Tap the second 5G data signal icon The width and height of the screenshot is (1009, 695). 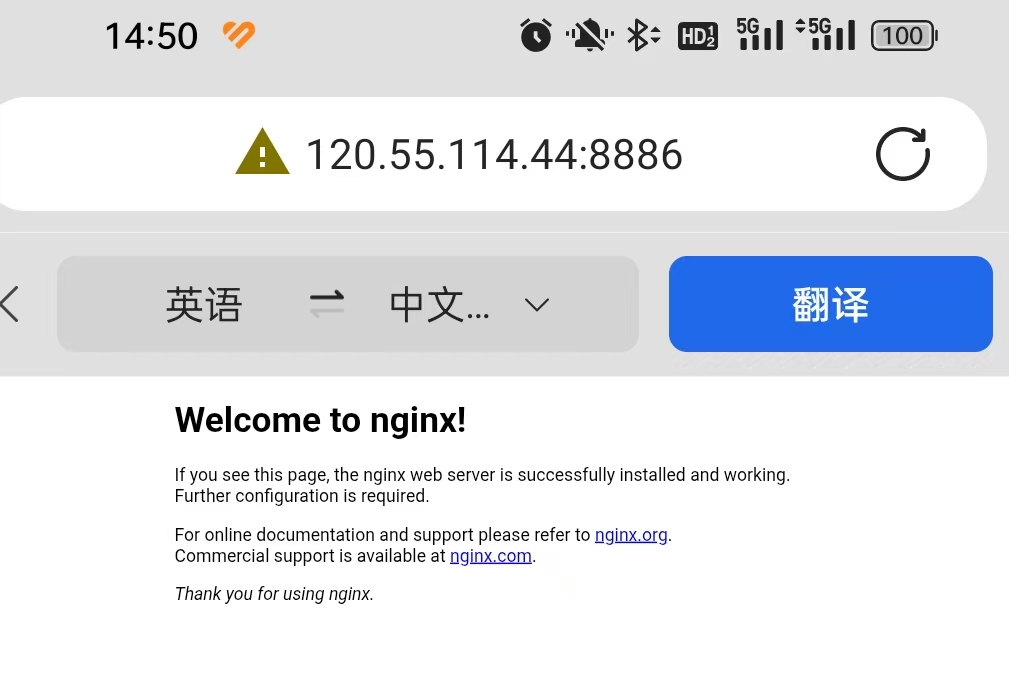point(826,35)
